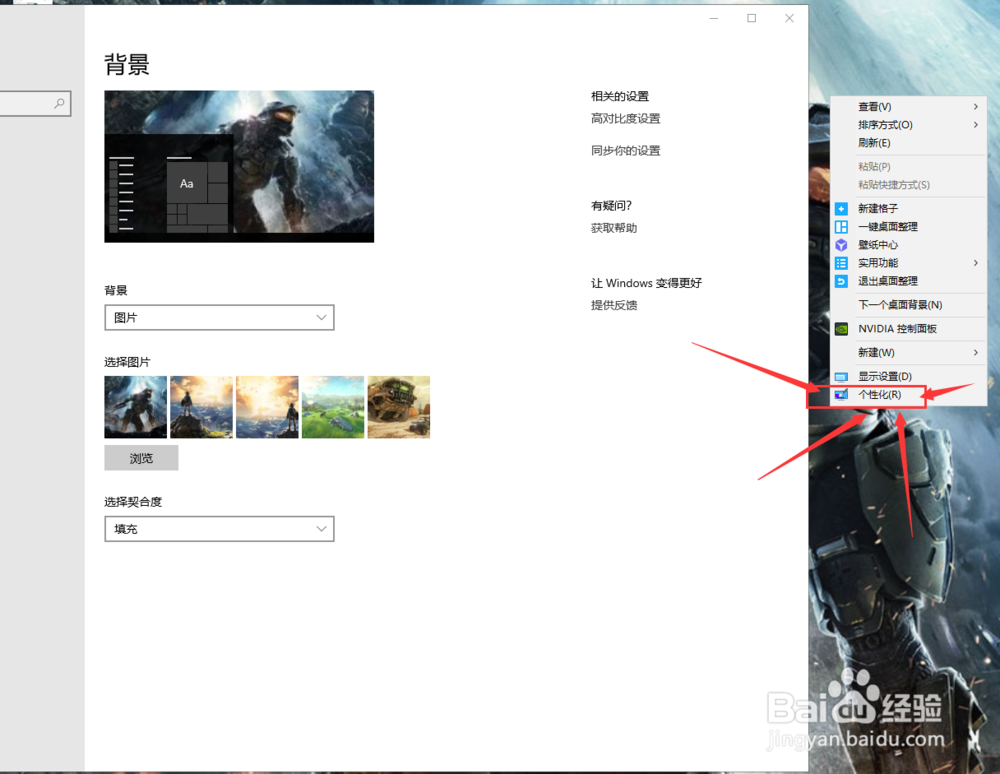
Task: Open the 高对比度设置 link
Action: 626,119
